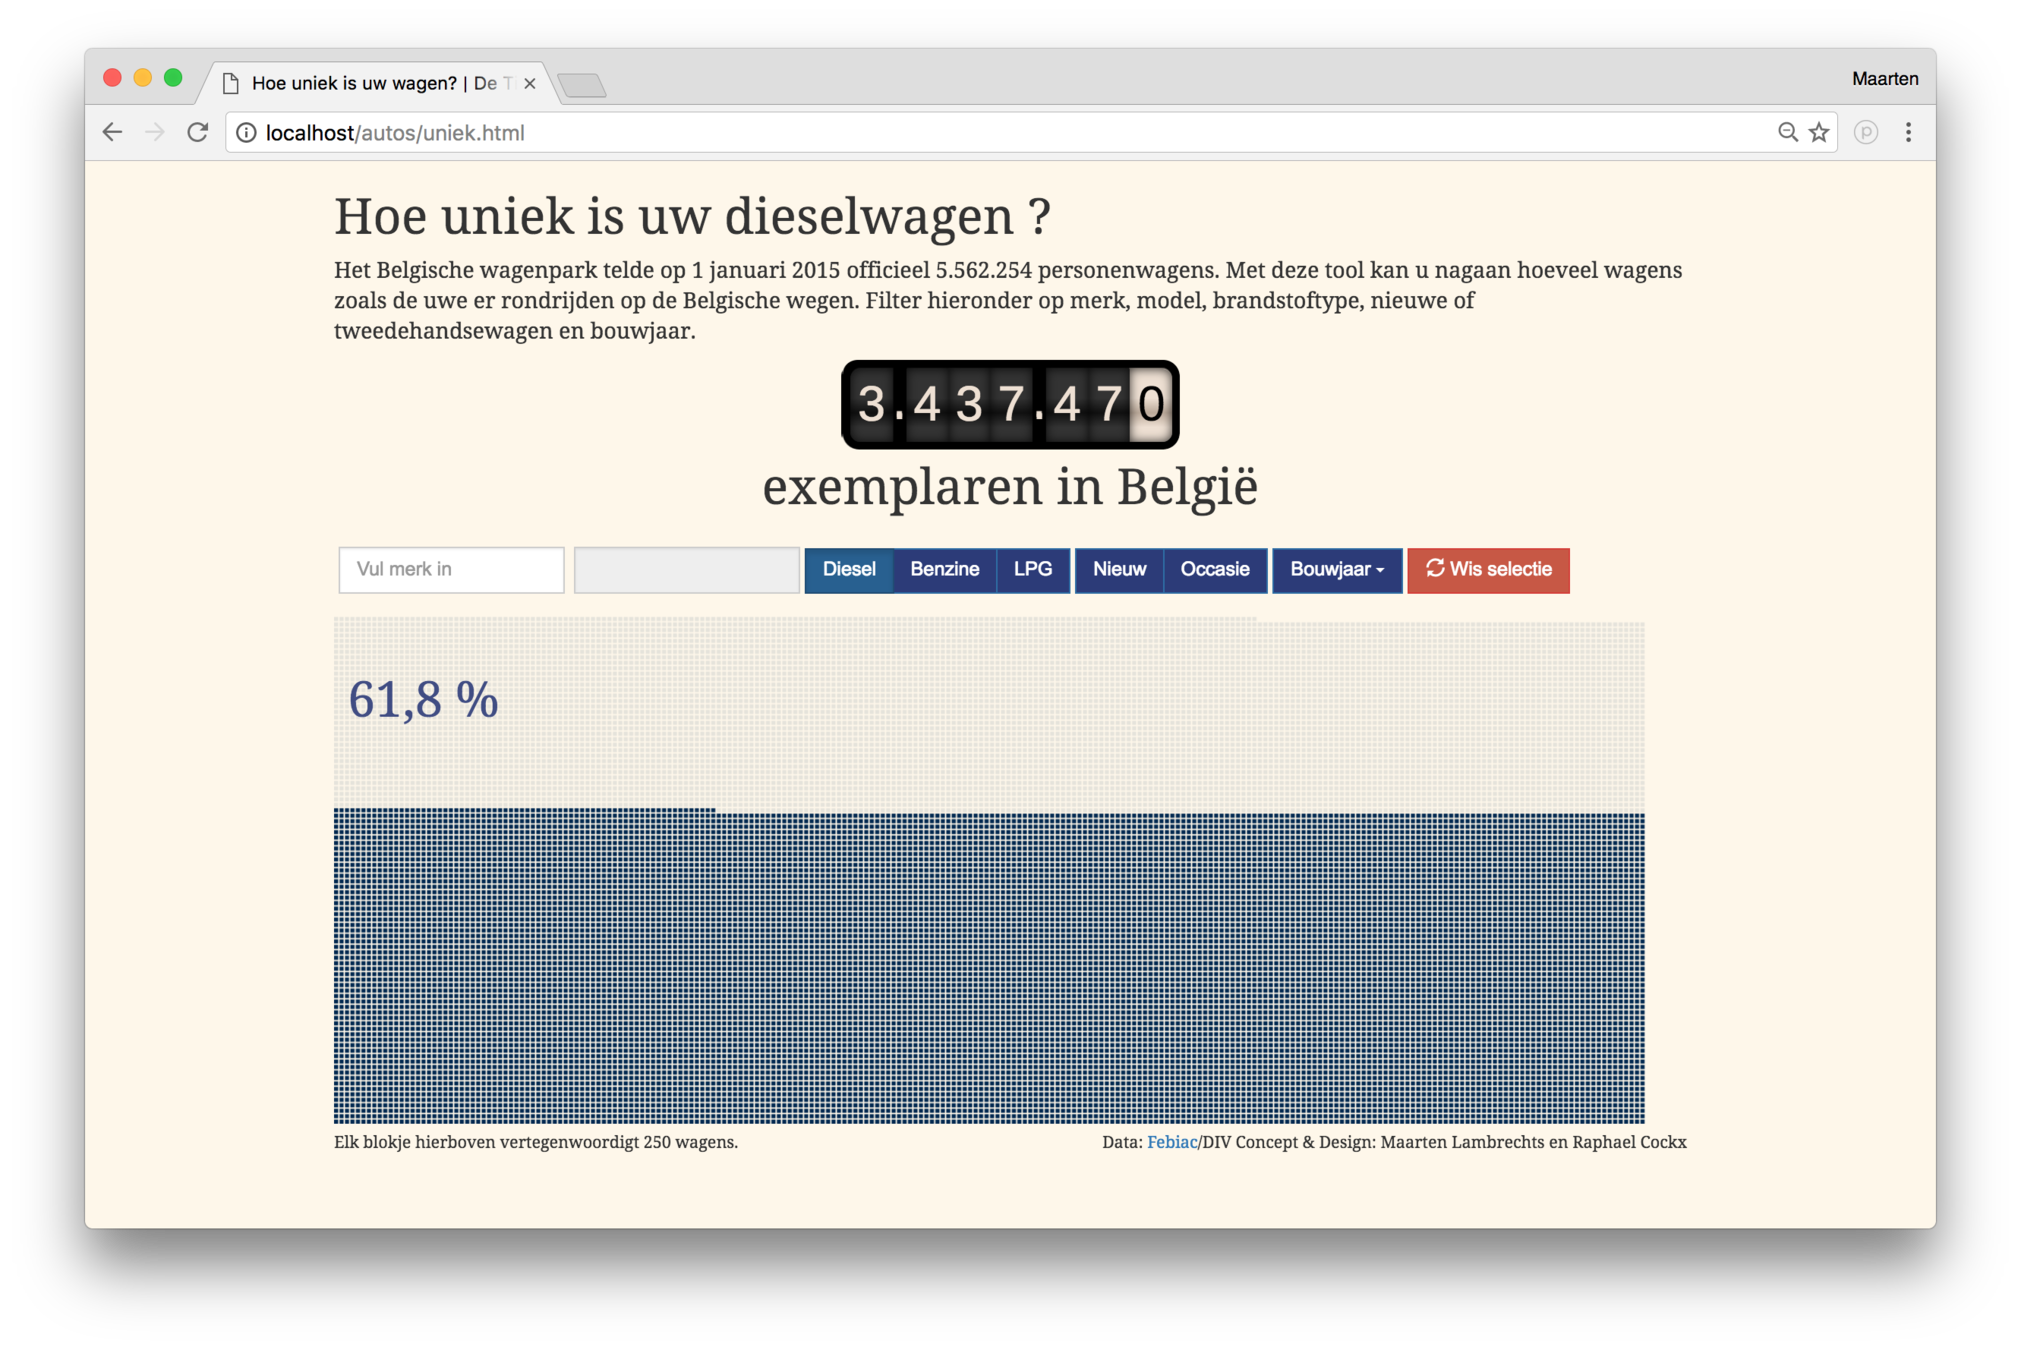The height and width of the screenshot is (1350, 2021).
Task: Click the browser forward arrow
Action: point(154,132)
